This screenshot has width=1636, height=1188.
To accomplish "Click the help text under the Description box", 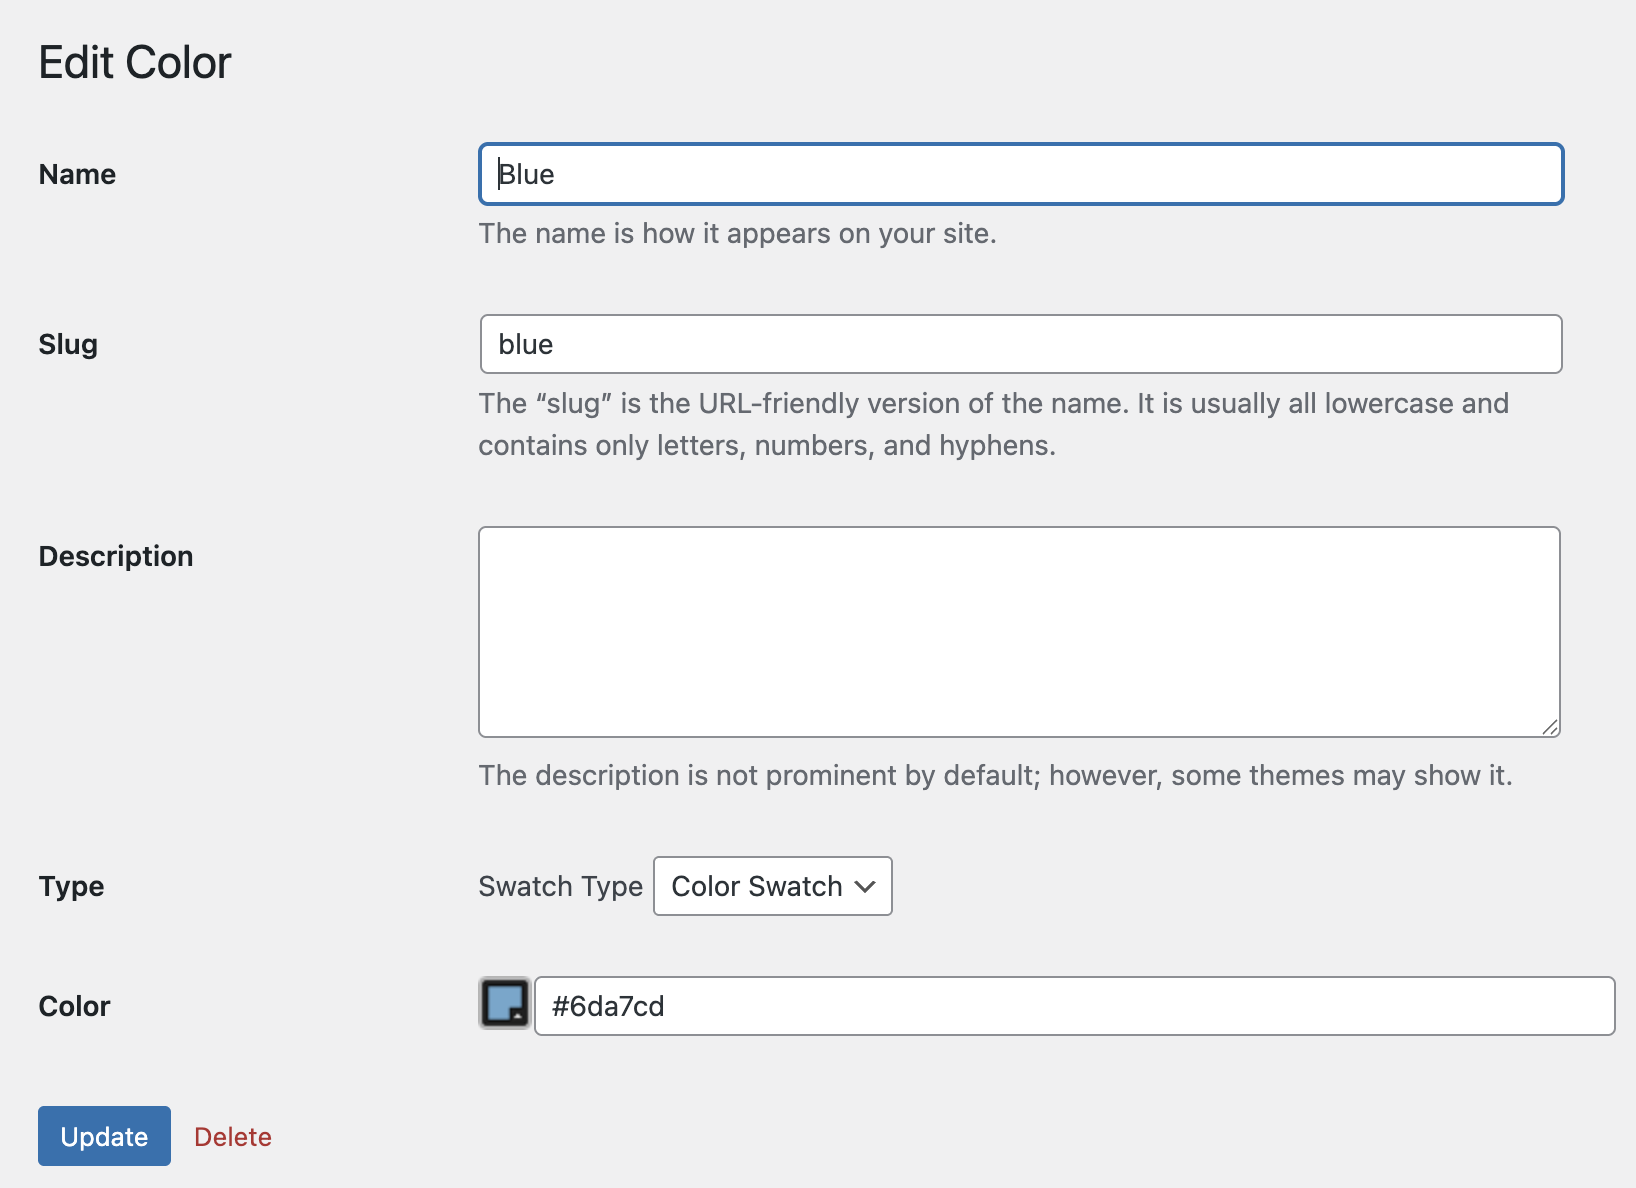I will click(x=995, y=775).
